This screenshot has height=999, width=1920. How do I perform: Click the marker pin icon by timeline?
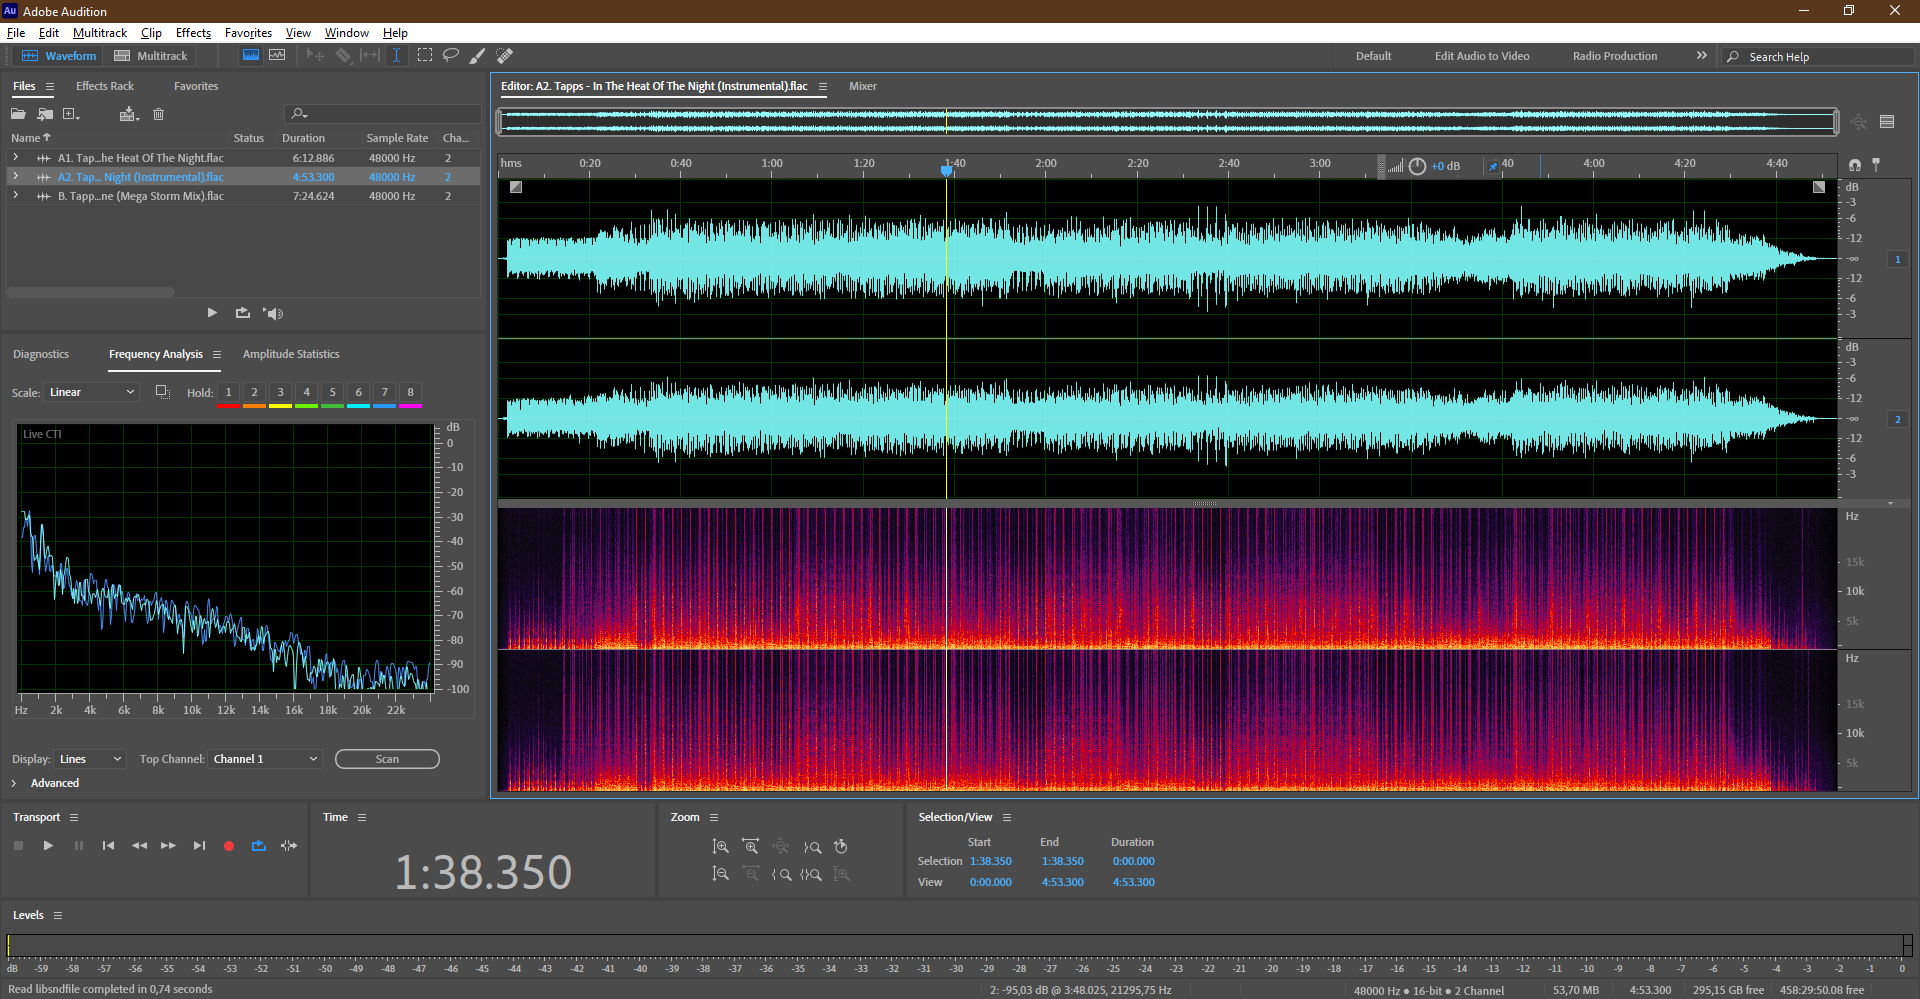tap(1876, 164)
